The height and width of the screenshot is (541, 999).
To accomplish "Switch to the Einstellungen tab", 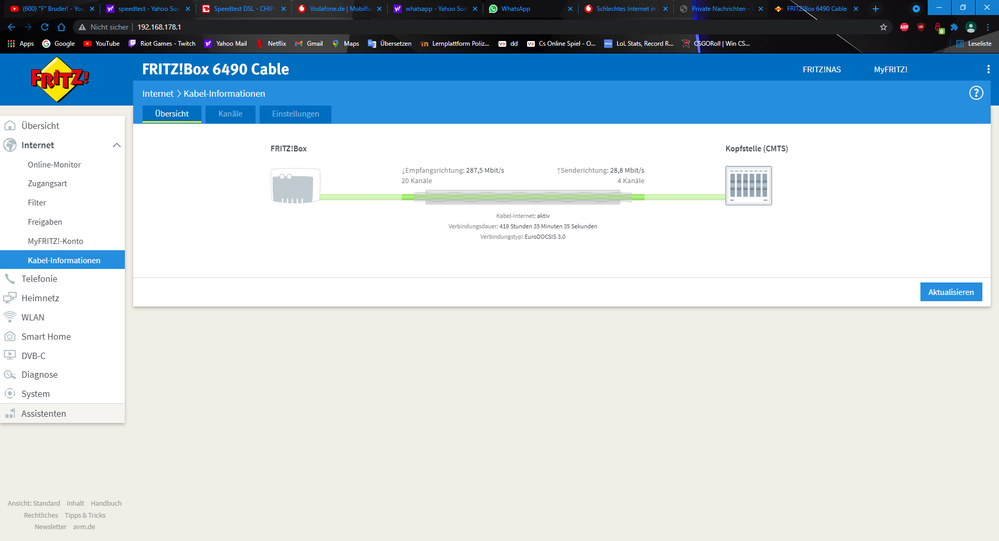I will point(296,114).
